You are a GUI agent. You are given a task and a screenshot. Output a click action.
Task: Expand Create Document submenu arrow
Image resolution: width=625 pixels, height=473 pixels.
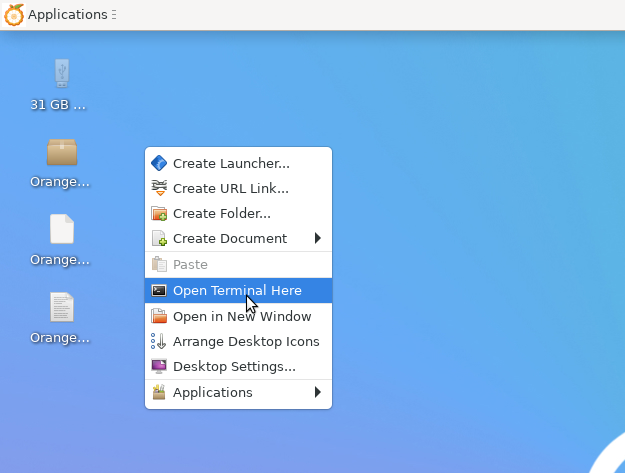[317, 238]
